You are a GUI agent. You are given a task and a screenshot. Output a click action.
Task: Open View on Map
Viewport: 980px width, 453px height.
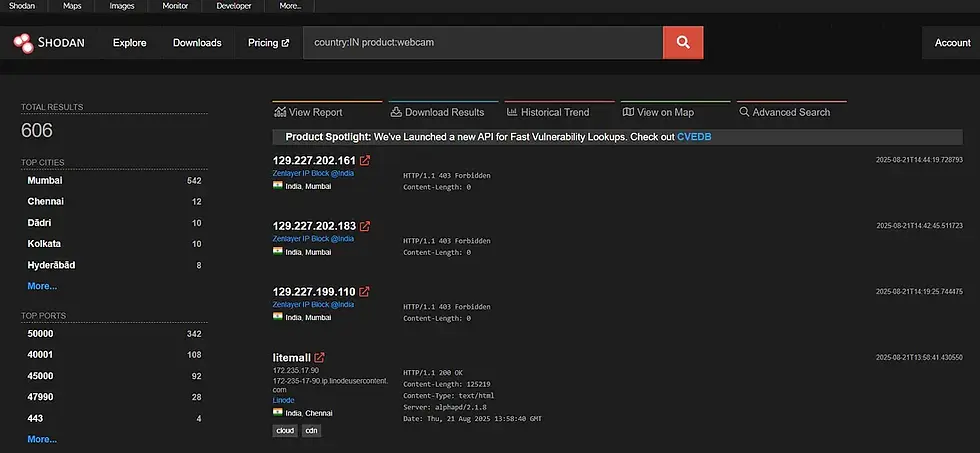665,112
